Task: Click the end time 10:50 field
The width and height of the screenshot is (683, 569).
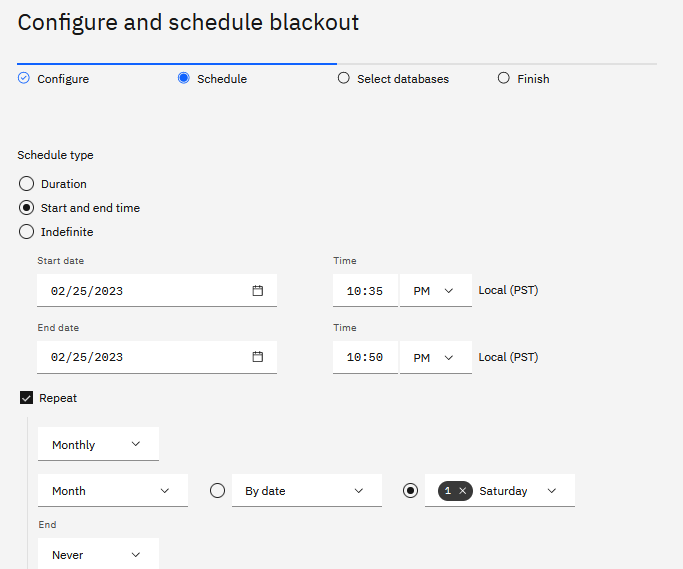Action: click(x=365, y=357)
